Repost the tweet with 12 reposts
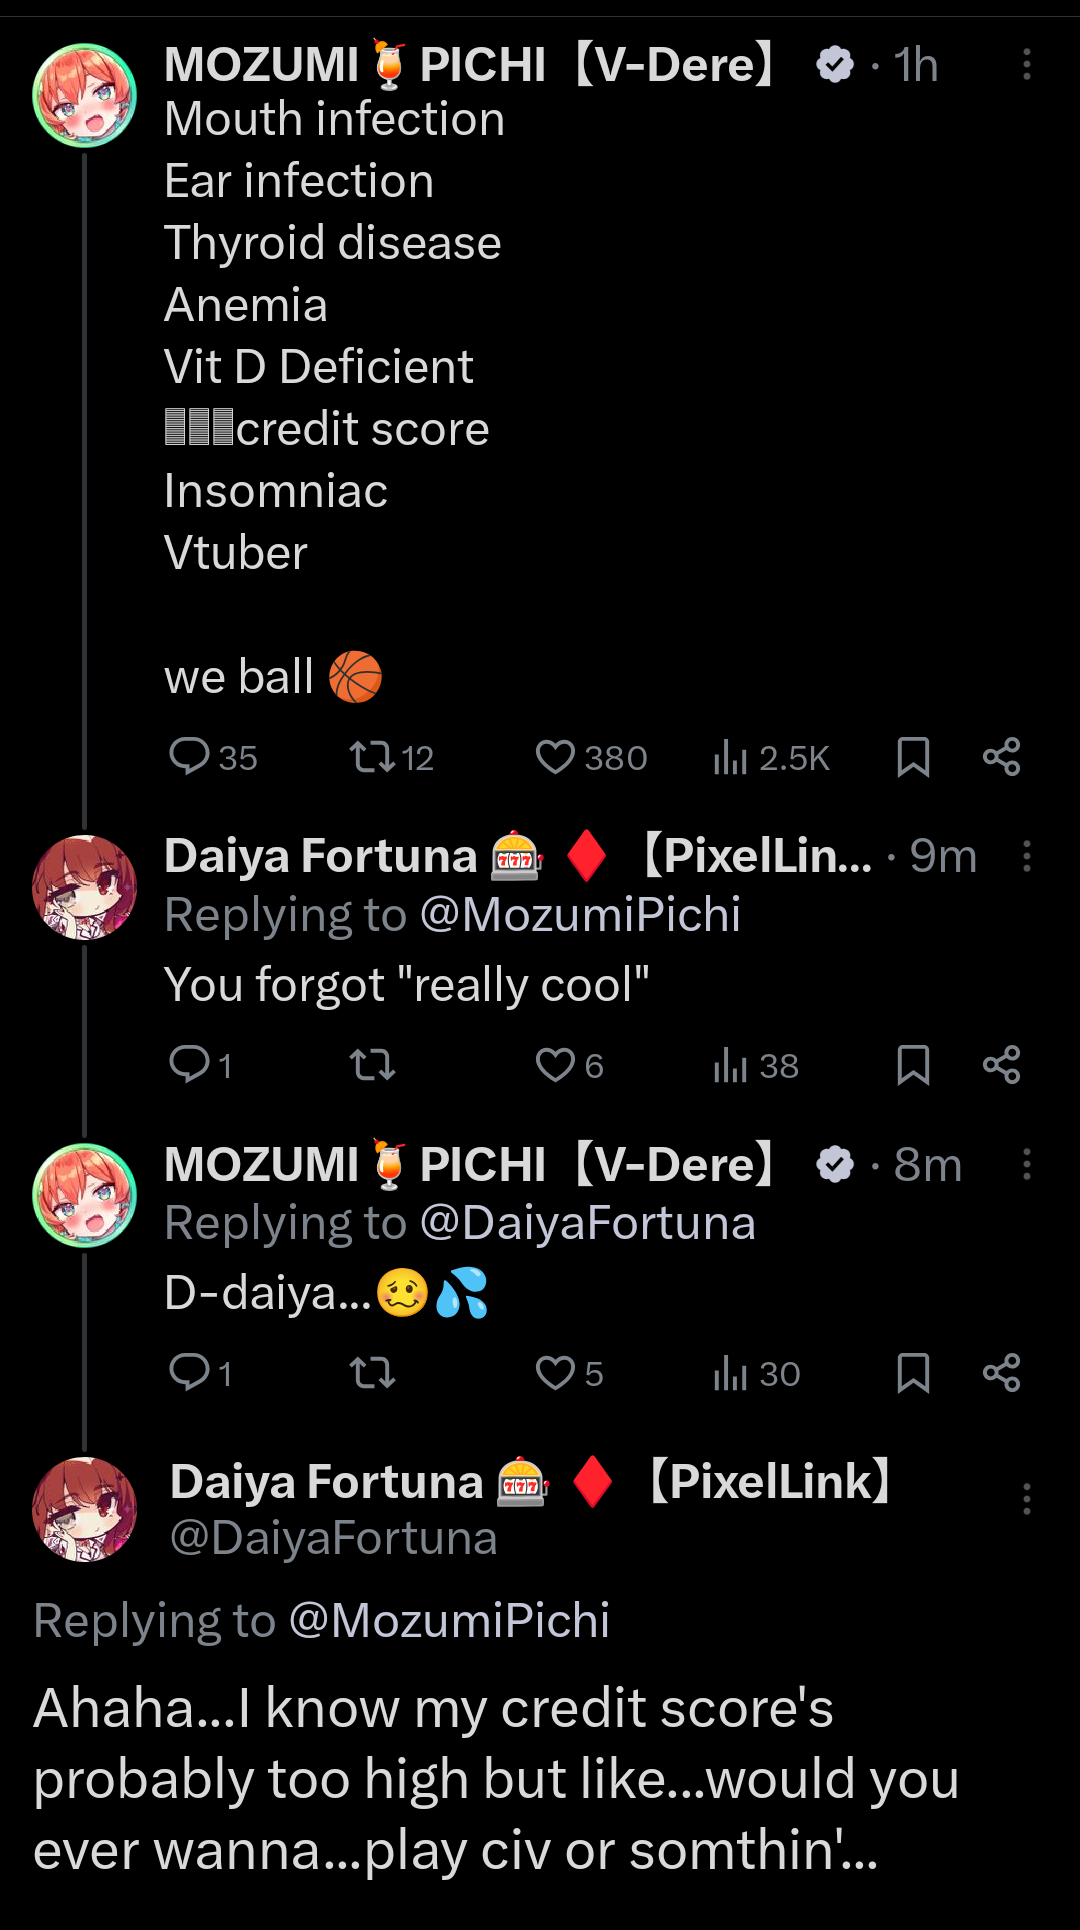This screenshot has width=1080, height=1930. [372, 757]
